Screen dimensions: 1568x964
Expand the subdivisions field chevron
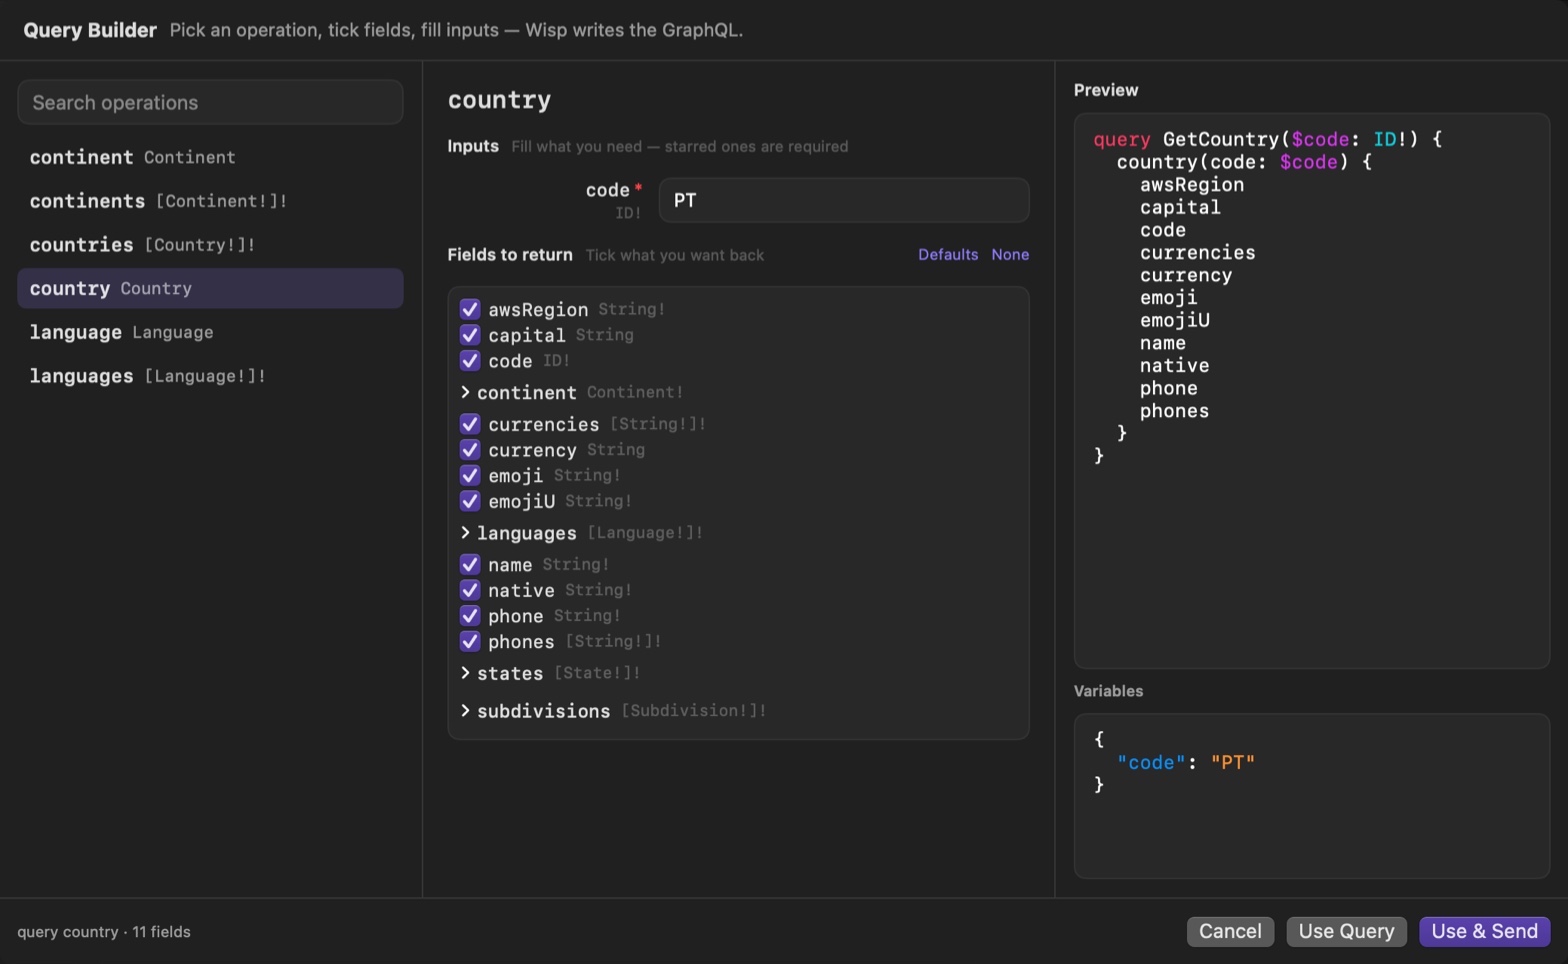(x=465, y=711)
